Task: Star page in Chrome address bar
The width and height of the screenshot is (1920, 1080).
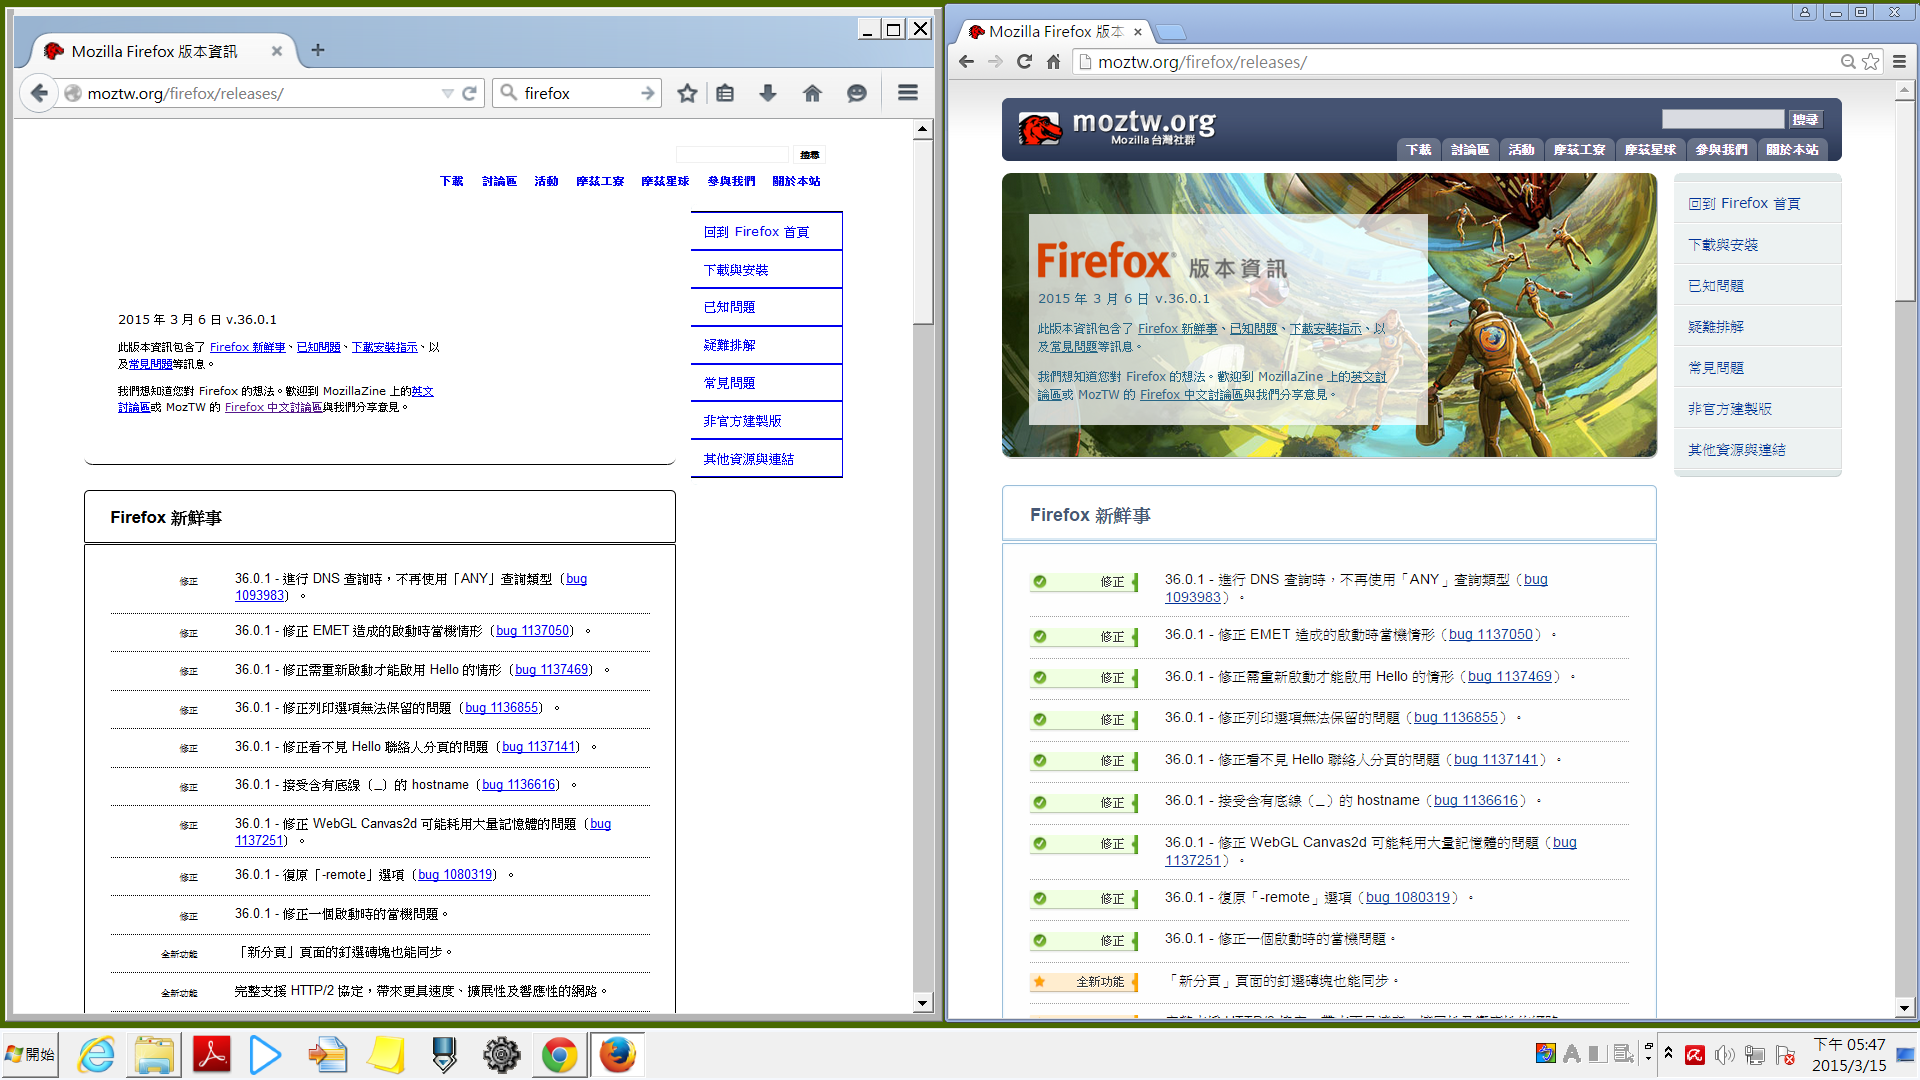Action: (x=1871, y=62)
